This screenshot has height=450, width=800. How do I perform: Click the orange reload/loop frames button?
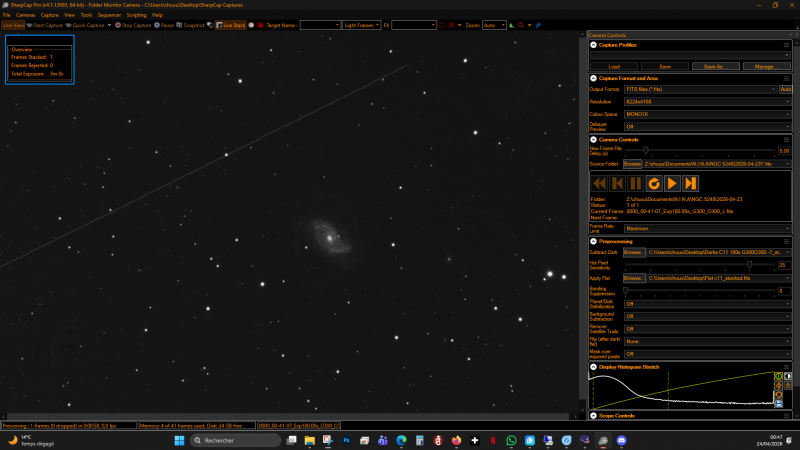654,183
